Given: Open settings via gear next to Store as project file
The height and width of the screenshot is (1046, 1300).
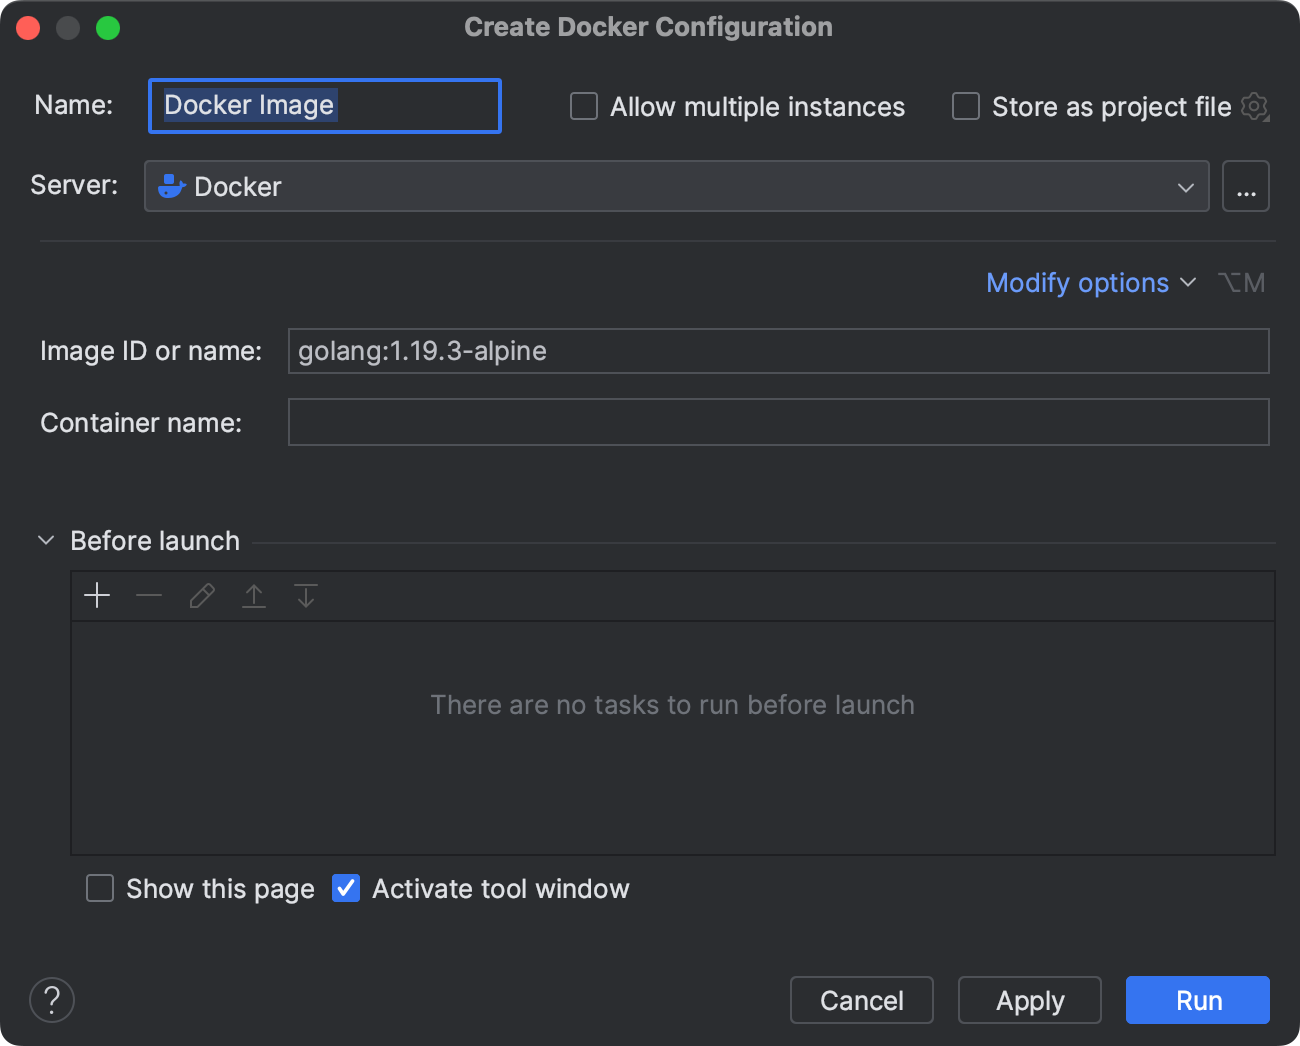Looking at the screenshot, I should [x=1254, y=106].
